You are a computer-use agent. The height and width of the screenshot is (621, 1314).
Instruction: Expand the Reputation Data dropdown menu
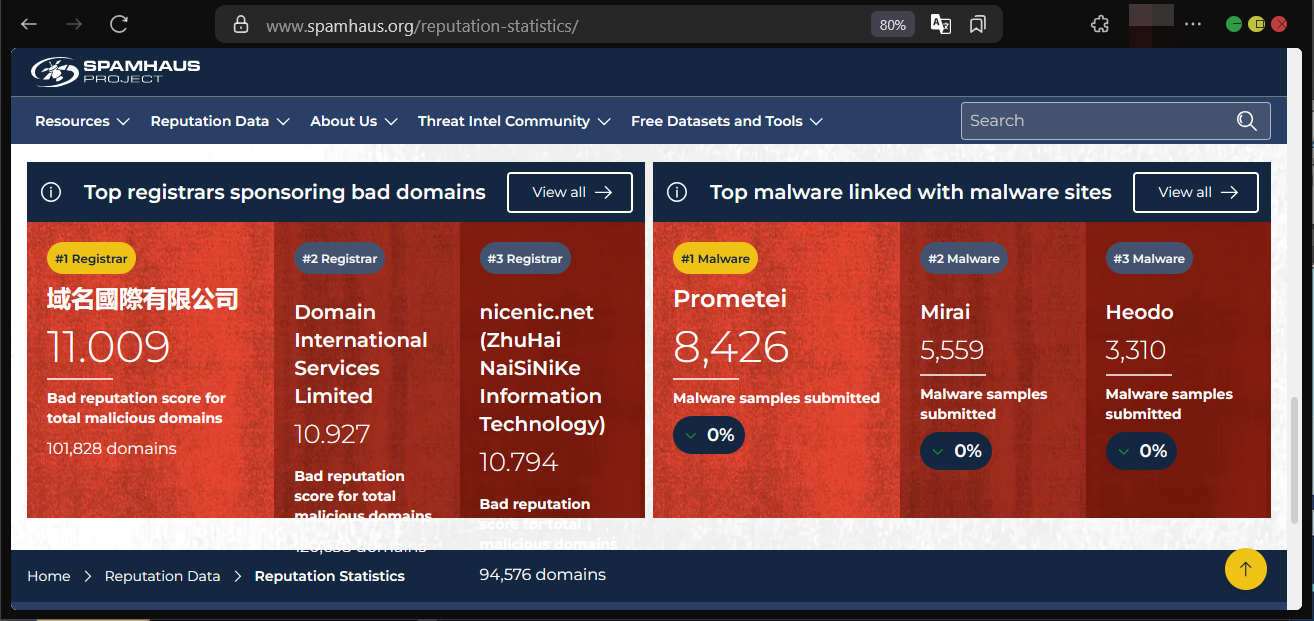tap(219, 121)
